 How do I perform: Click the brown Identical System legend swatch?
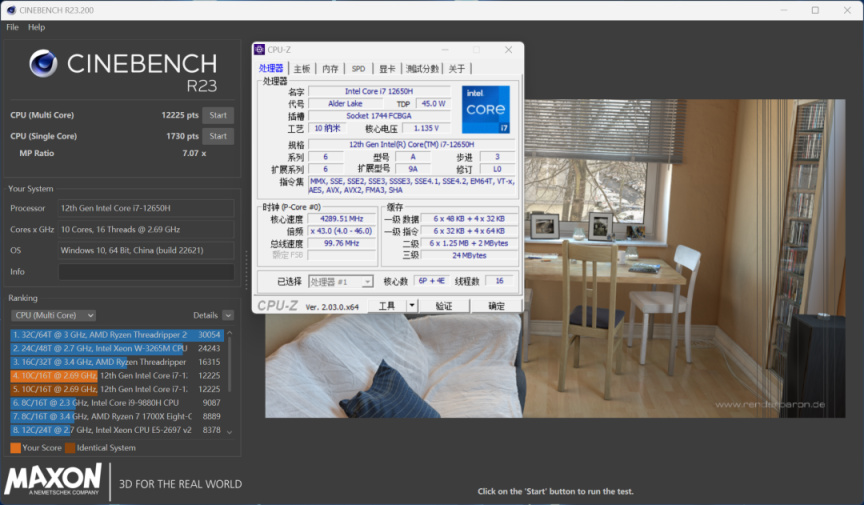(x=70, y=448)
